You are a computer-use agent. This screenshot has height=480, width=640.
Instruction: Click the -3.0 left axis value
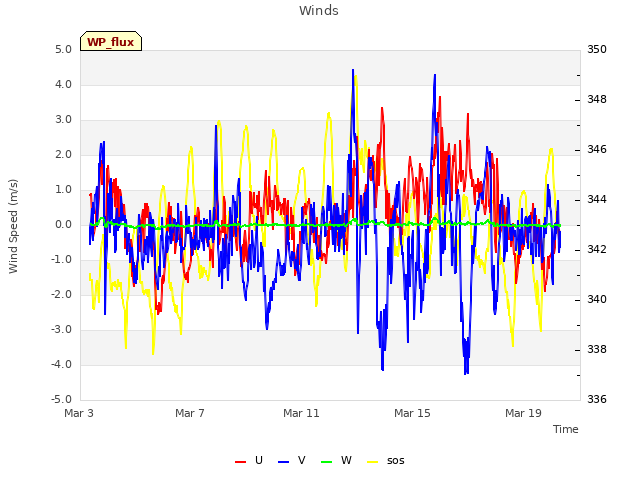pyautogui.click(x=62, y=330)
